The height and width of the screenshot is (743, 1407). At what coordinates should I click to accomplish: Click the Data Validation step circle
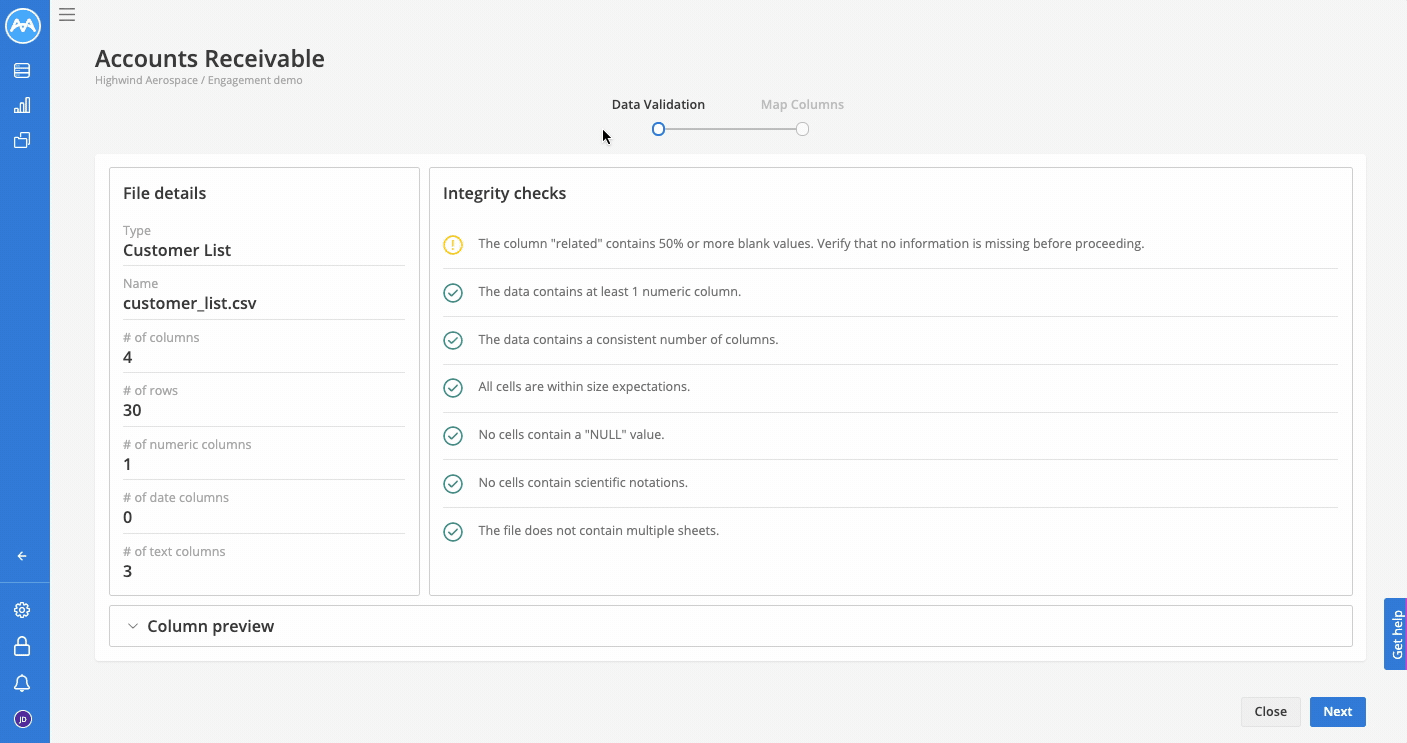(x=658, y=129)
